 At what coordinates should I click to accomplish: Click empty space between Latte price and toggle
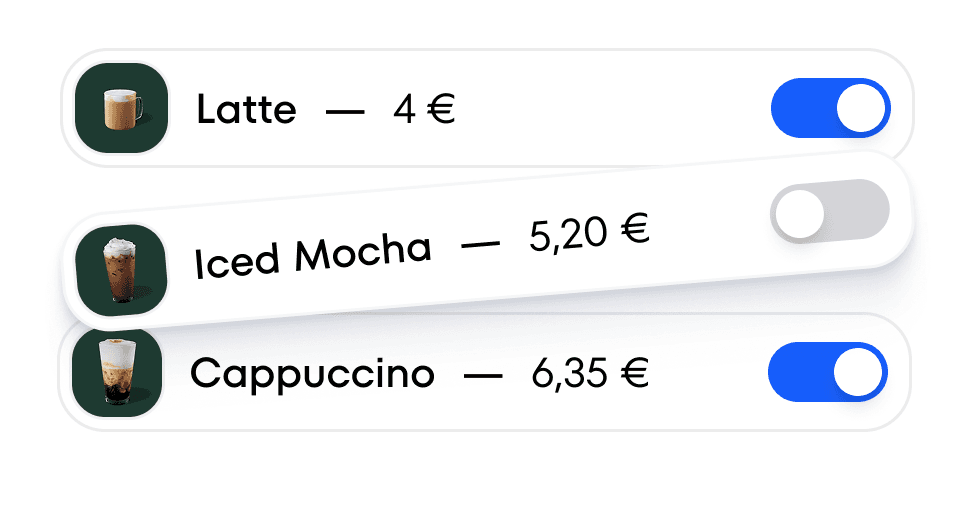(x=610, y=108)
